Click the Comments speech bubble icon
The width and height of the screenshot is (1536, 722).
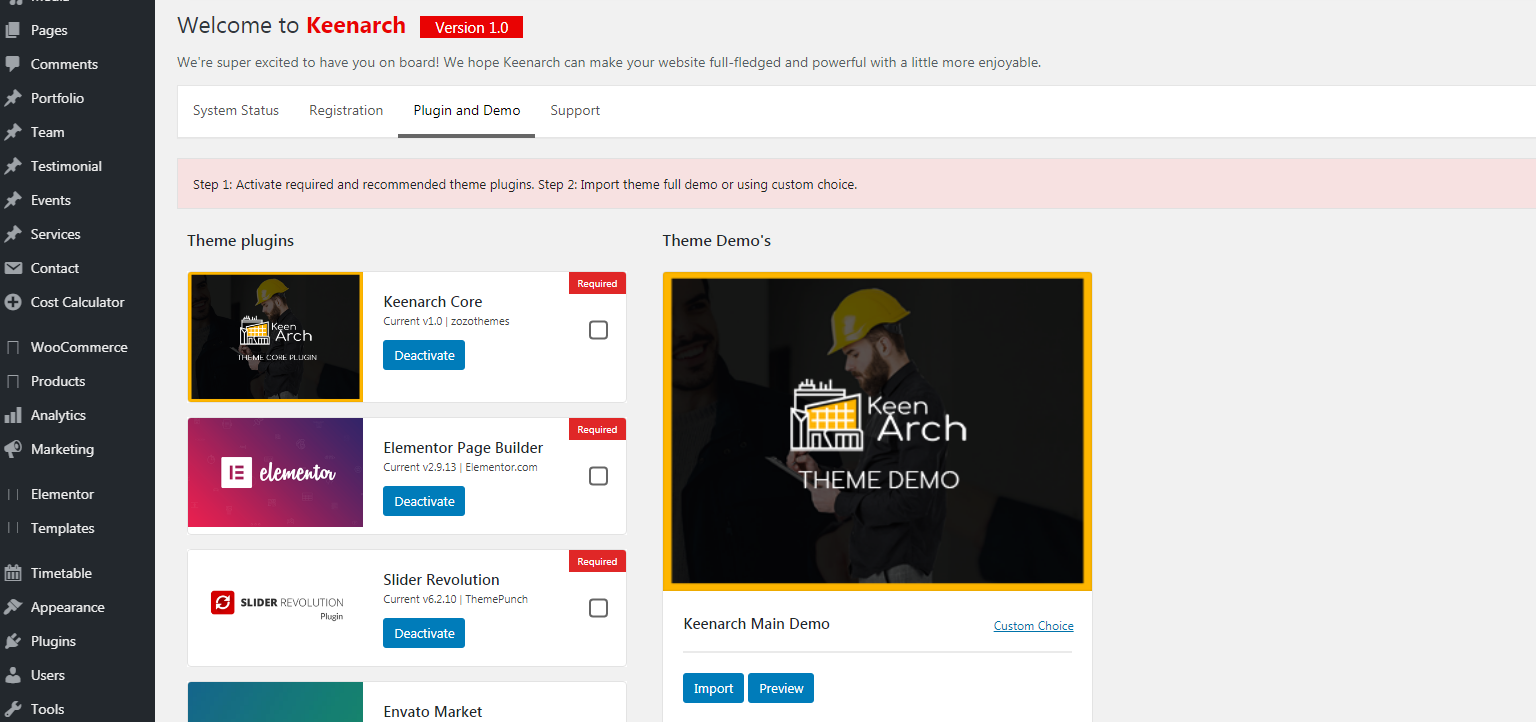click(13, 64)
